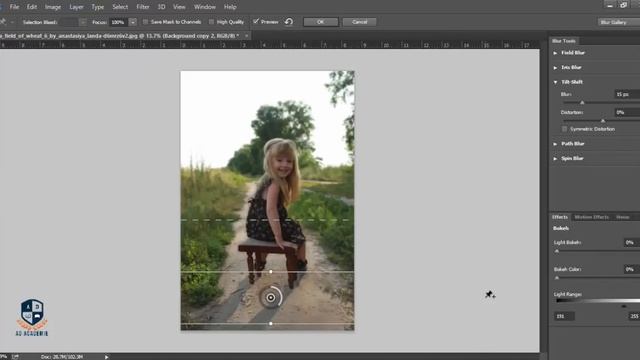
Task: Open the 3D menu
Action: [161, 7]
